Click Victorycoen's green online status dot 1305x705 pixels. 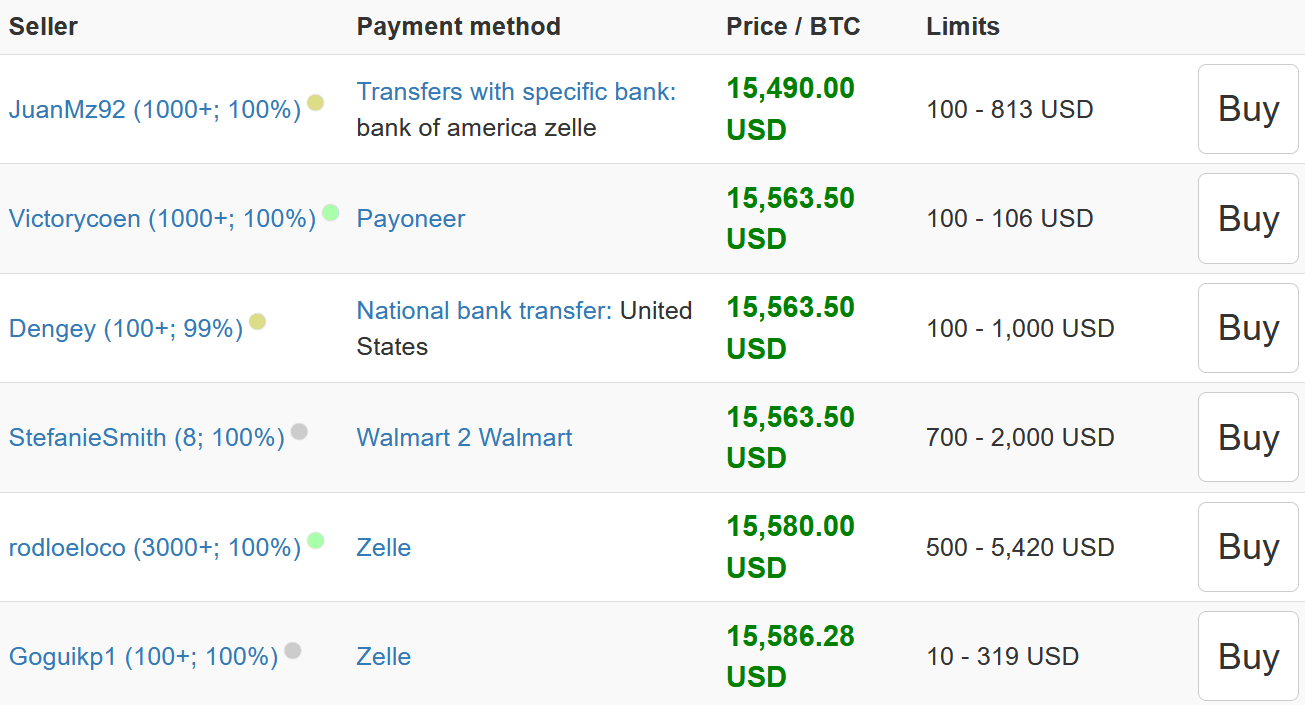click(331, 212)
